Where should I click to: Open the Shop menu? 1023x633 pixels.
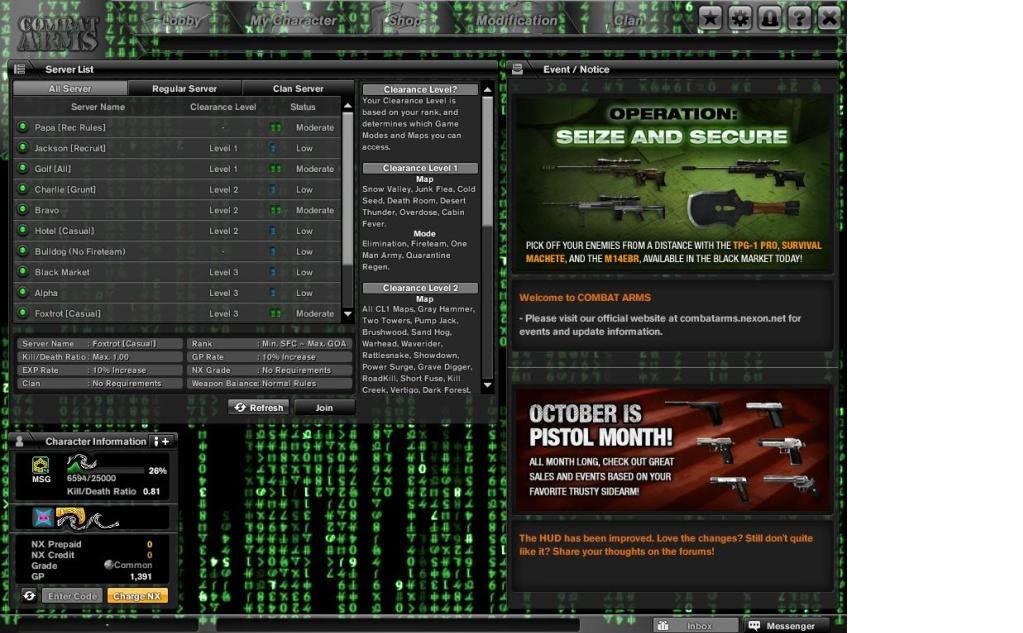(404, 20)
